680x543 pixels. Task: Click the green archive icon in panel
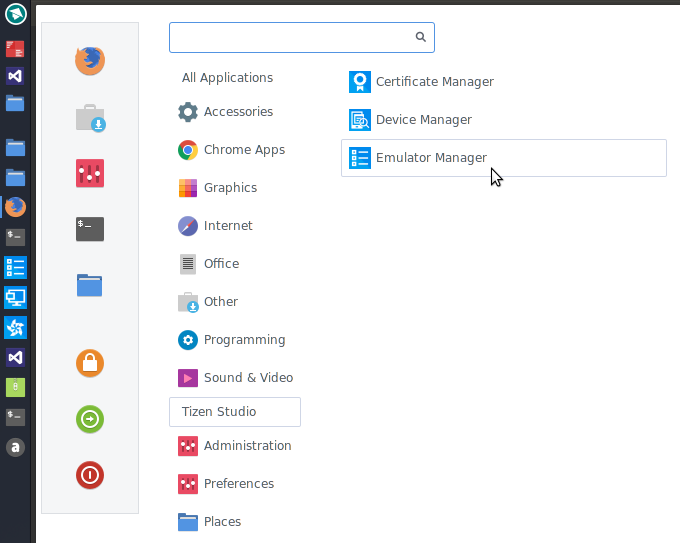[15, 387]
